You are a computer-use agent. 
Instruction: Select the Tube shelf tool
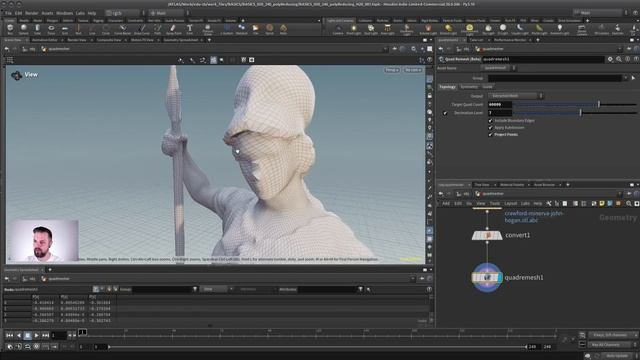[x=37, y=29]
